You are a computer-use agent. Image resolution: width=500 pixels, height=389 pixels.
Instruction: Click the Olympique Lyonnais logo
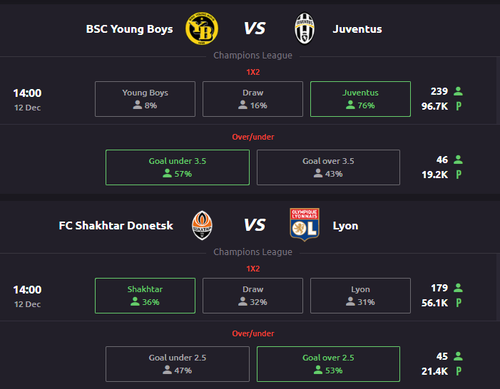tap(304, 225)
